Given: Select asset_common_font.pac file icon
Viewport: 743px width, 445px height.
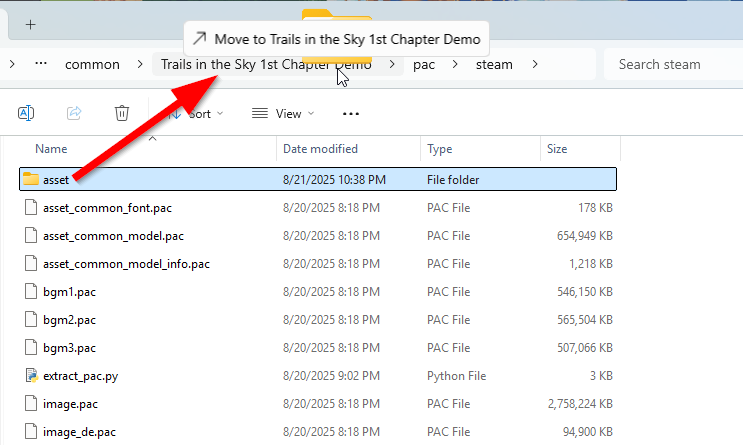Looking at the screenshot, I should click(31, 208).
